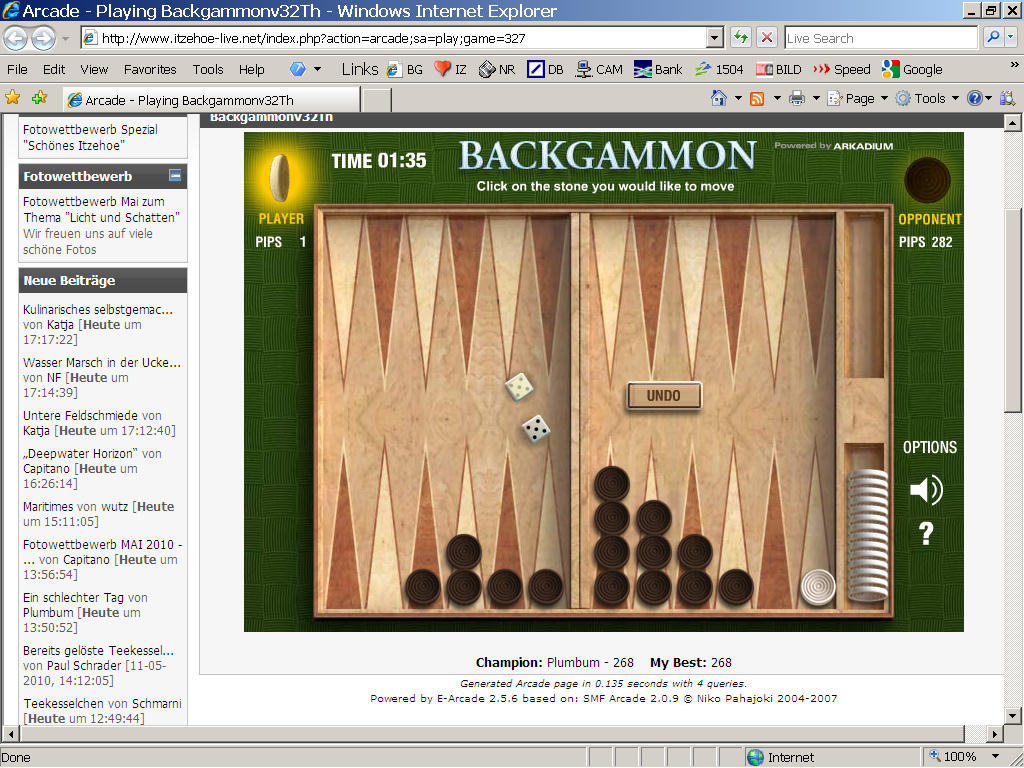Open the Favorites menu
1024x768 pixels.
click(x=149, y=69)
